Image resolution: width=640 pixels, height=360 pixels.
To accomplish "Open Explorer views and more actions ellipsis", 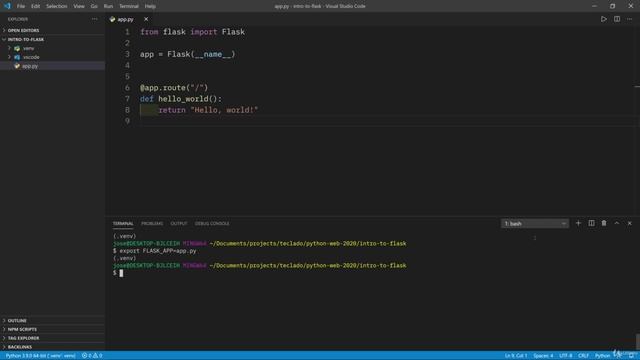I will pyautogui.click(x=95, y=19).
